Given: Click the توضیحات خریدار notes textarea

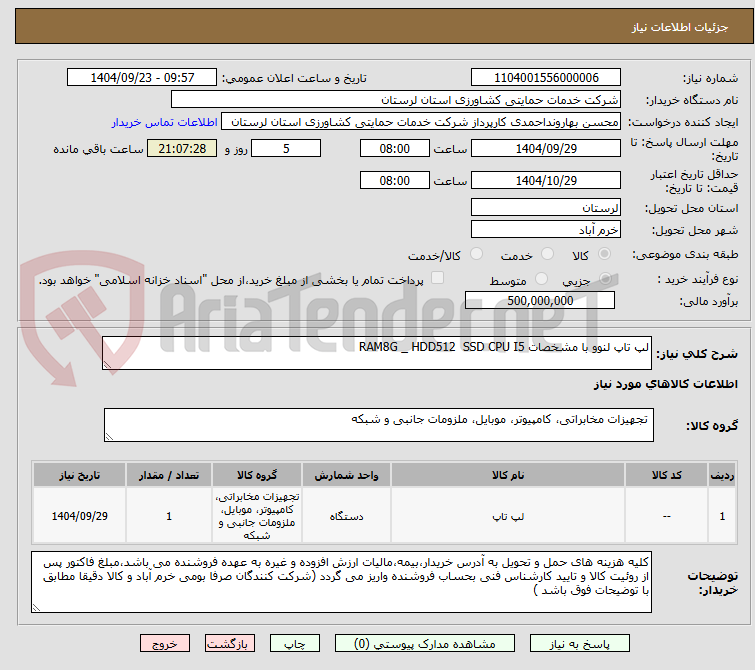Looking at the screenshot, I should 341,582.
